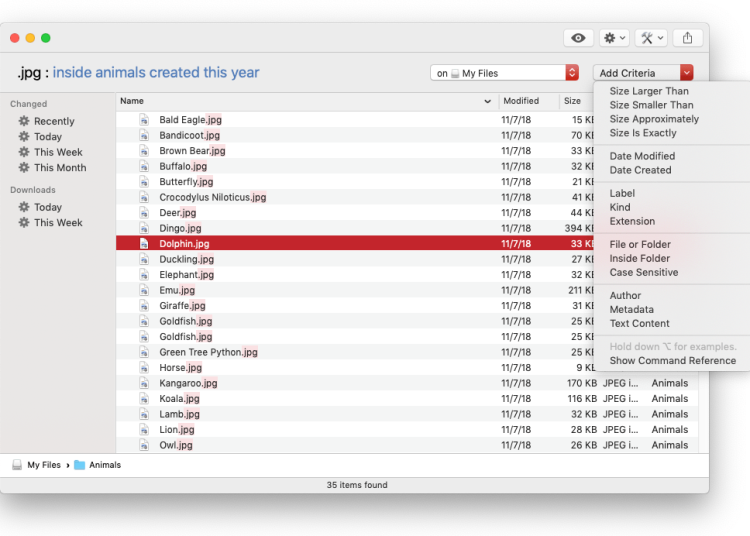Click the gear icon beside Recently
The width and height of the screenshot is (750, 536).
coord(24,121)
